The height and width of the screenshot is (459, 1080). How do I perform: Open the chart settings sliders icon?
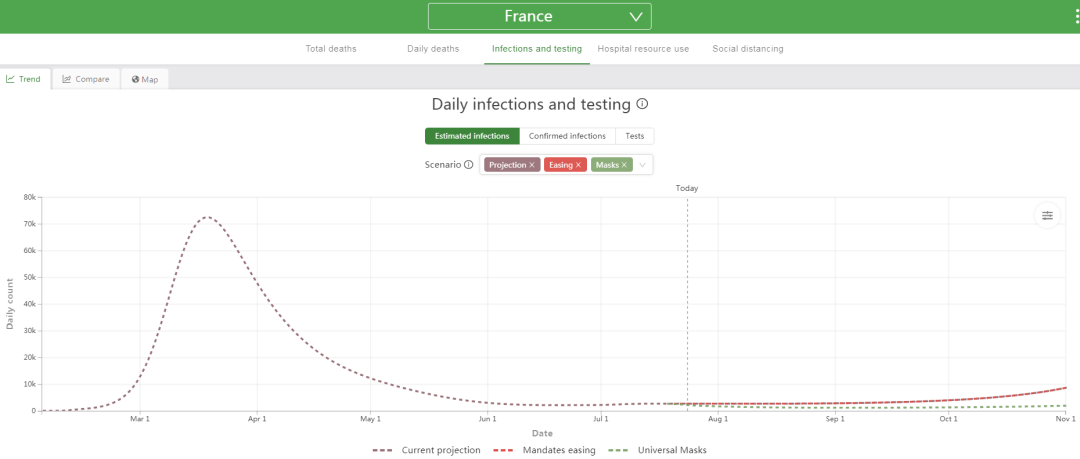click(1047, 216)
